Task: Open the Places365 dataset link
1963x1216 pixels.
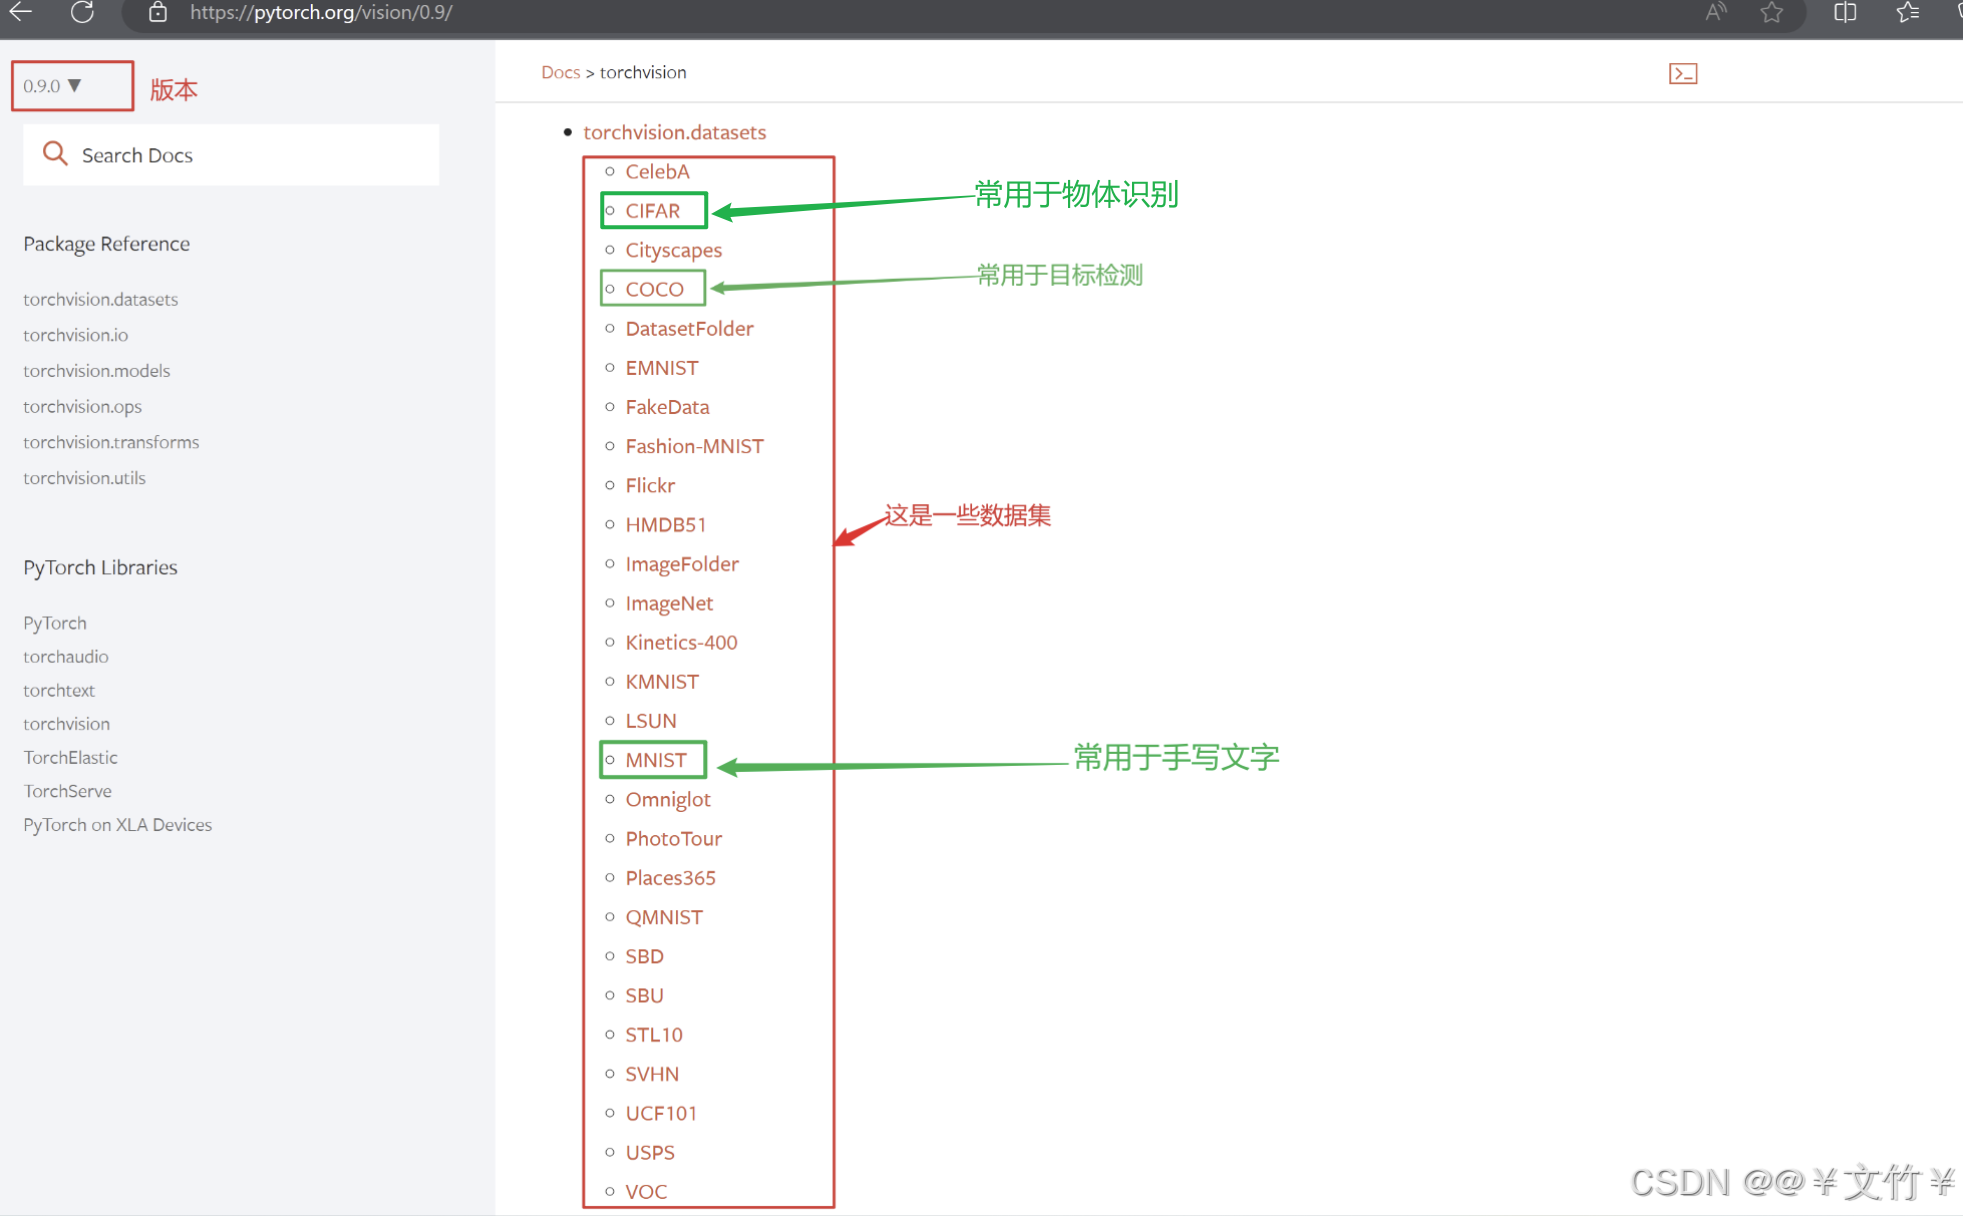Action: click(670, 878)
